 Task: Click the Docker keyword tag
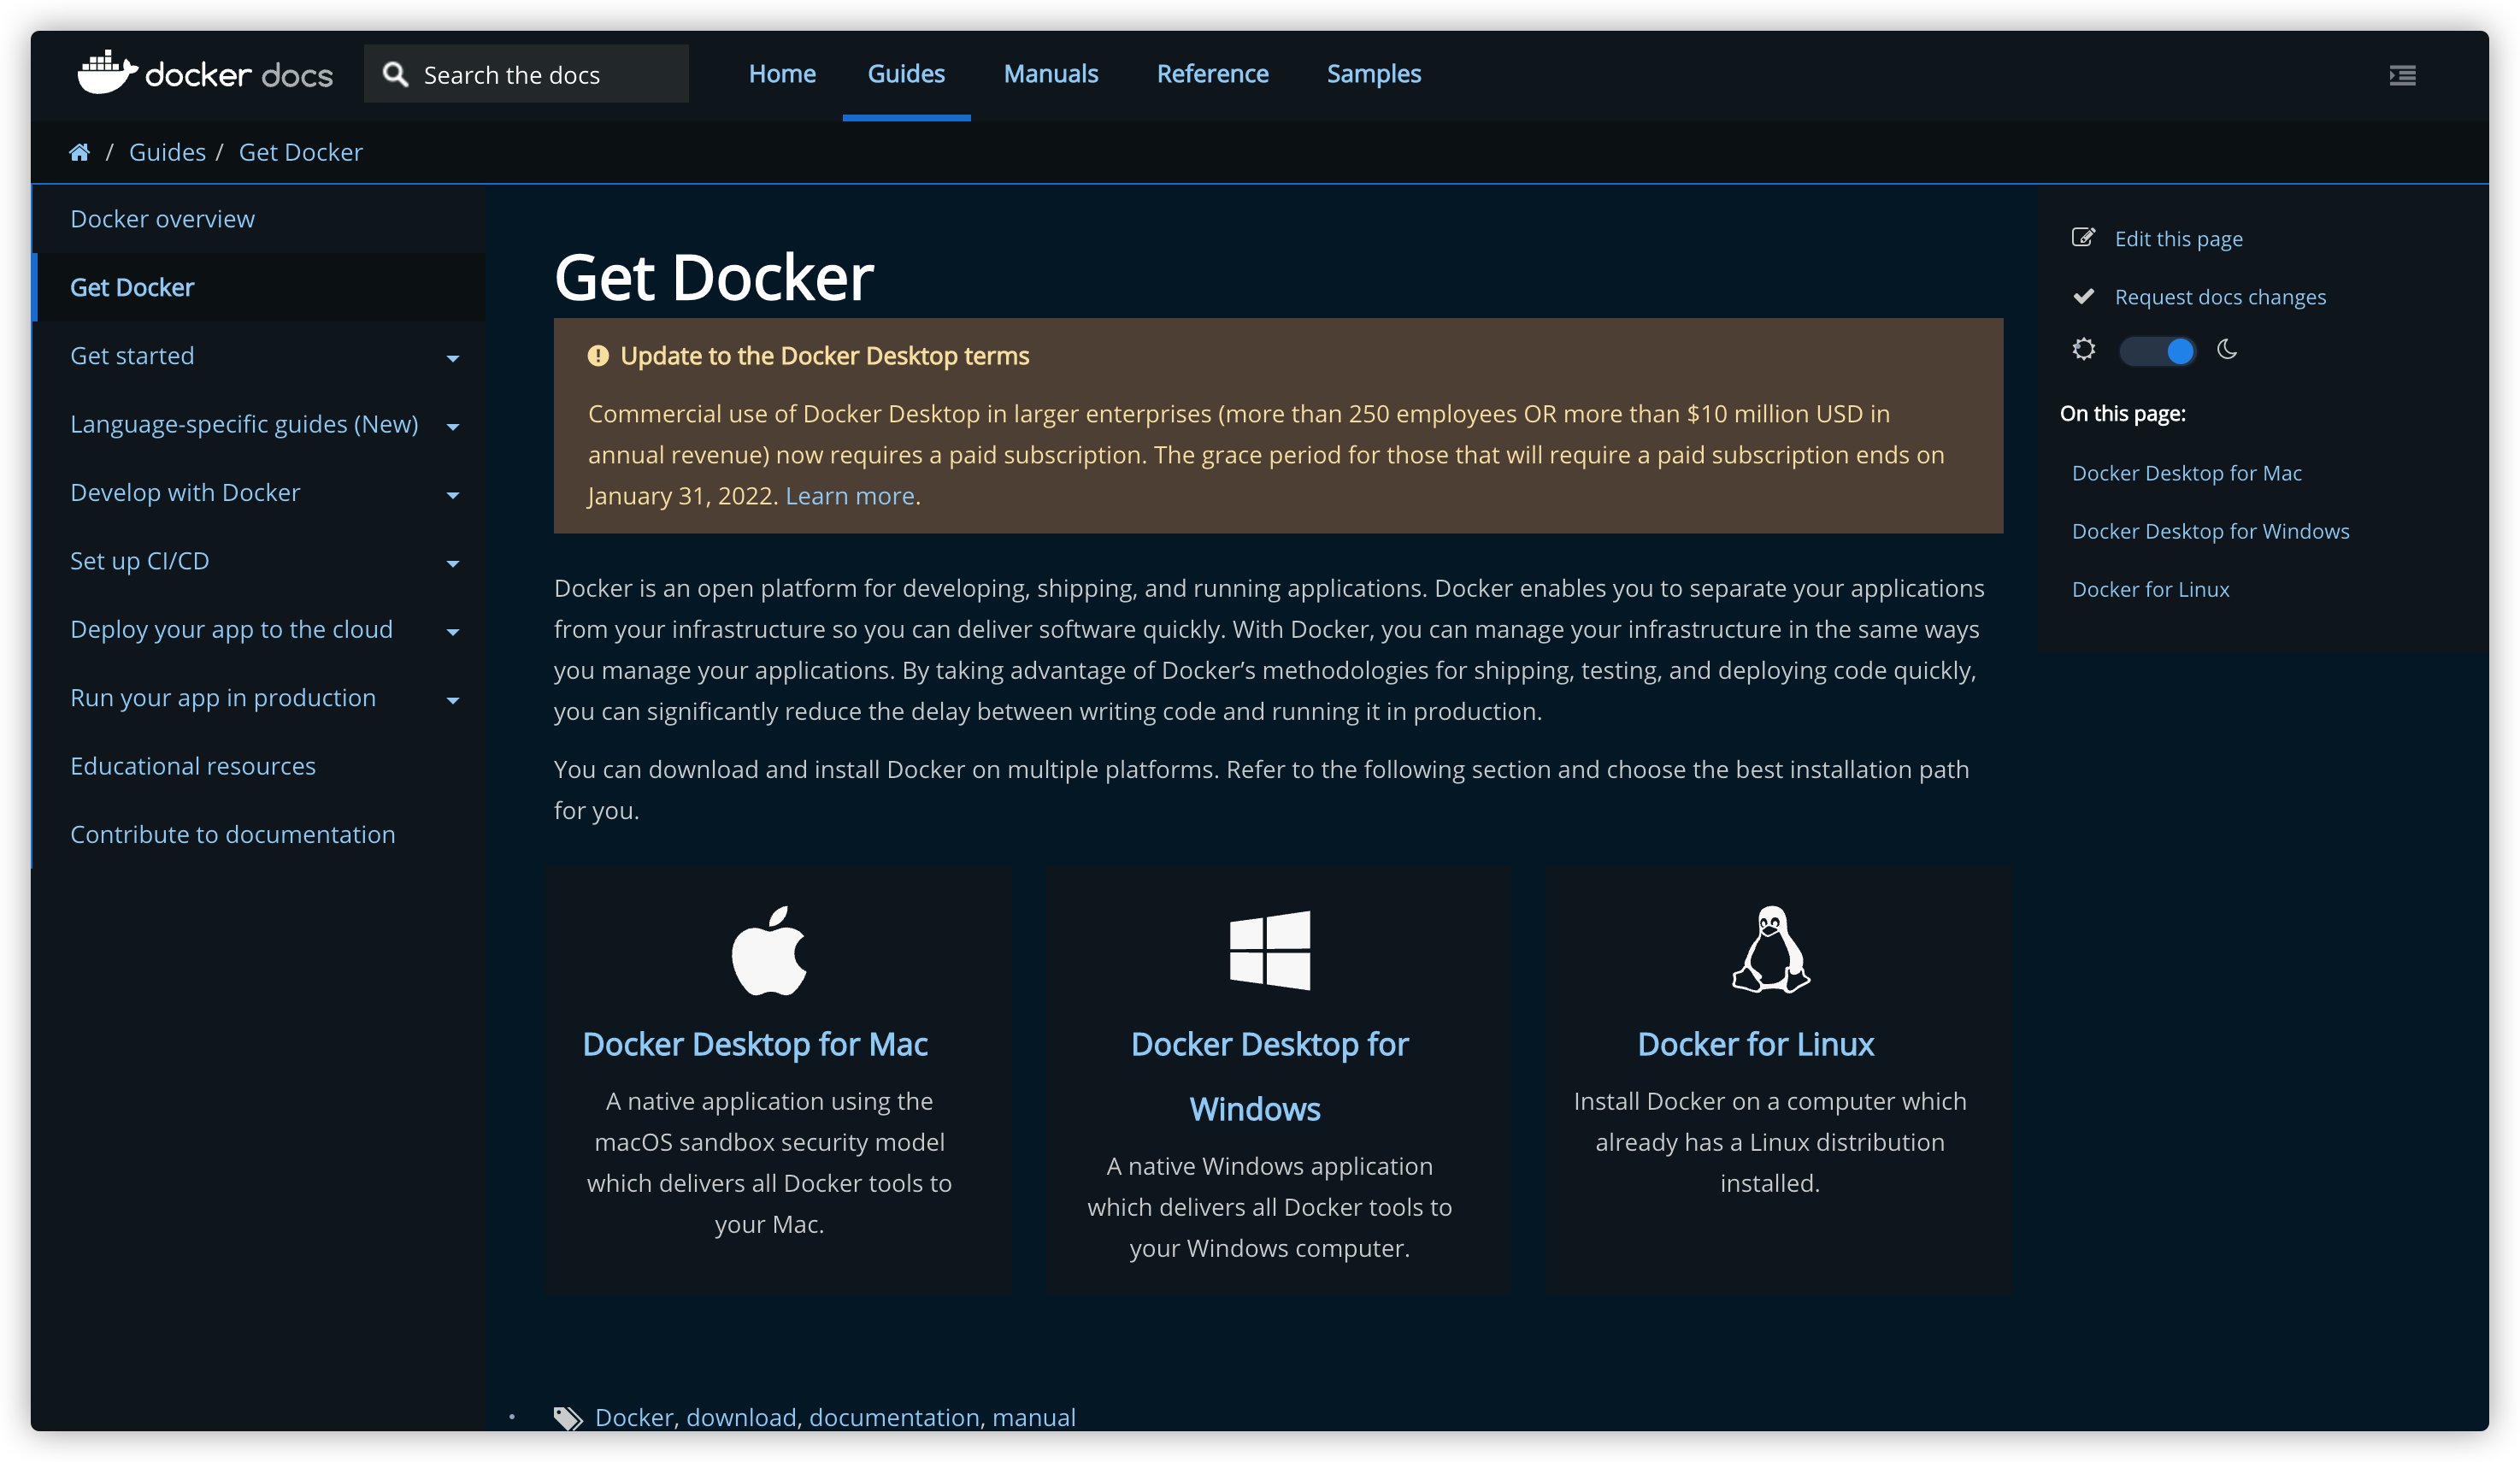coord(634,1418)
